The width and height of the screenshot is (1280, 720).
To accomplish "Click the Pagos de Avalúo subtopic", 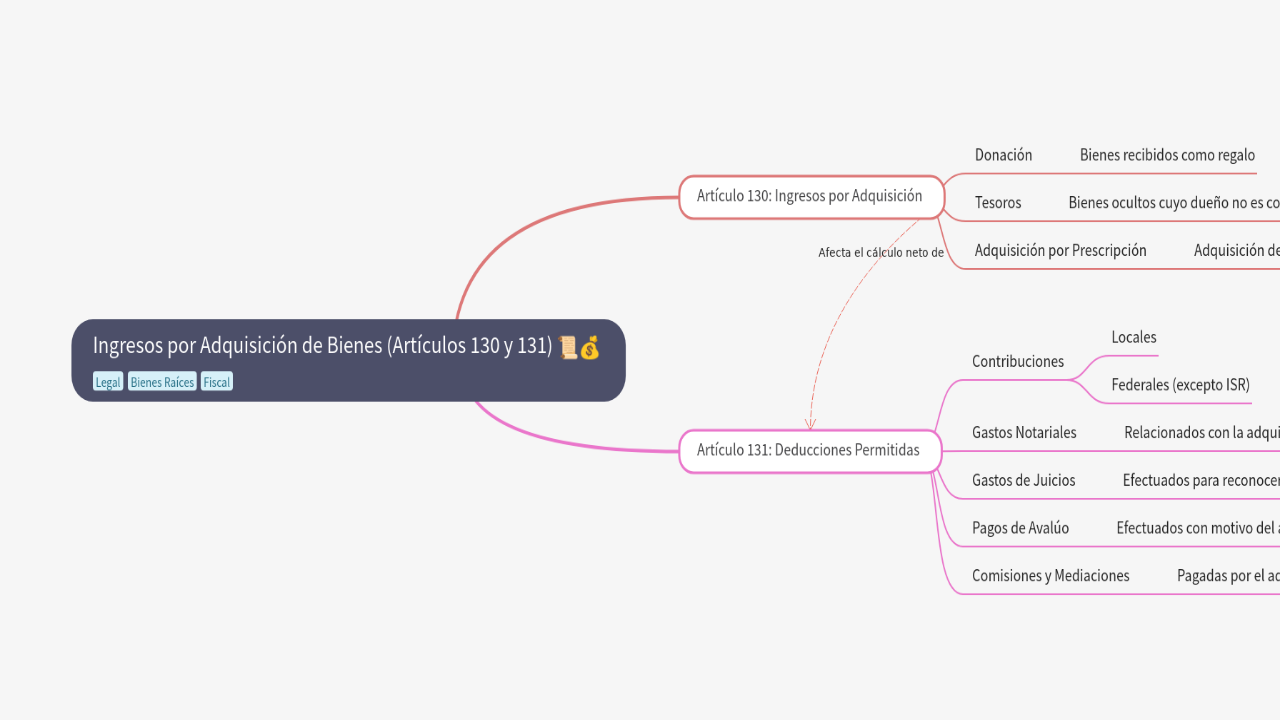I will click(x=1020, y=528).
